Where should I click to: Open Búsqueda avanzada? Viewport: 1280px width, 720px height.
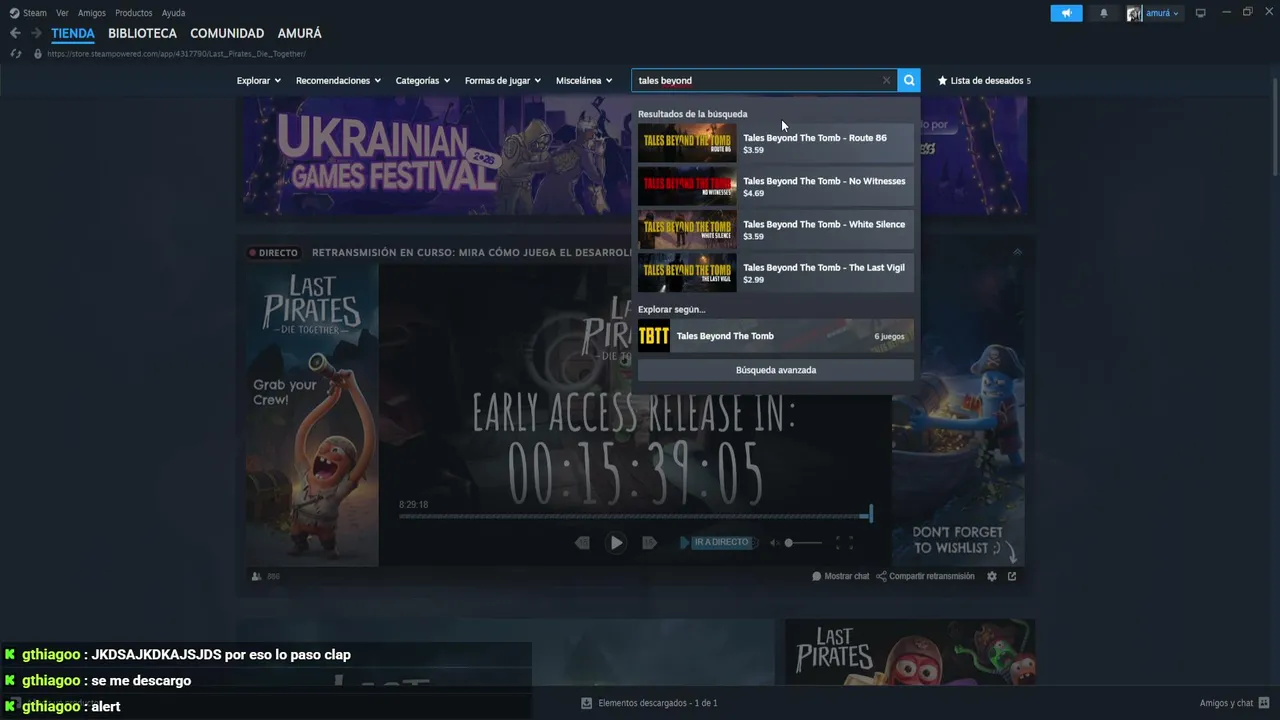(x=776, y=370)
